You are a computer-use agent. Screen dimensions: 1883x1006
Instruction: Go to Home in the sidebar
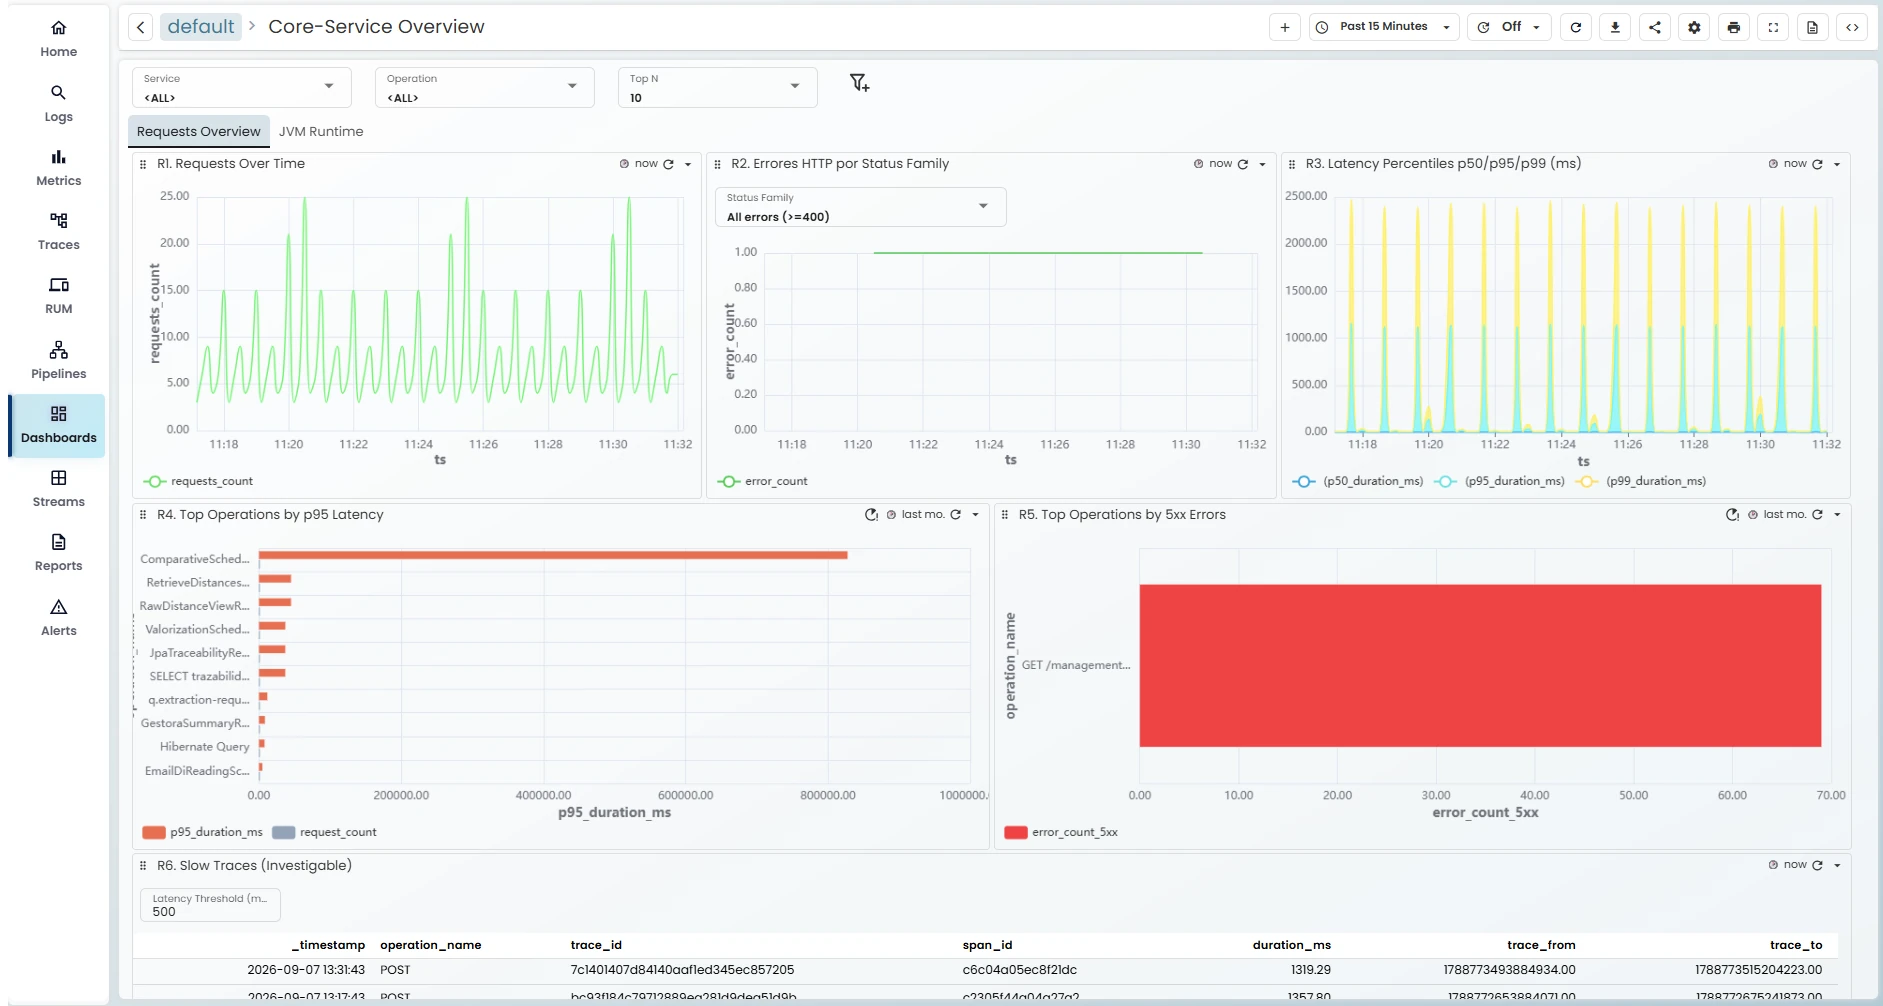click(x=58, y=38)
